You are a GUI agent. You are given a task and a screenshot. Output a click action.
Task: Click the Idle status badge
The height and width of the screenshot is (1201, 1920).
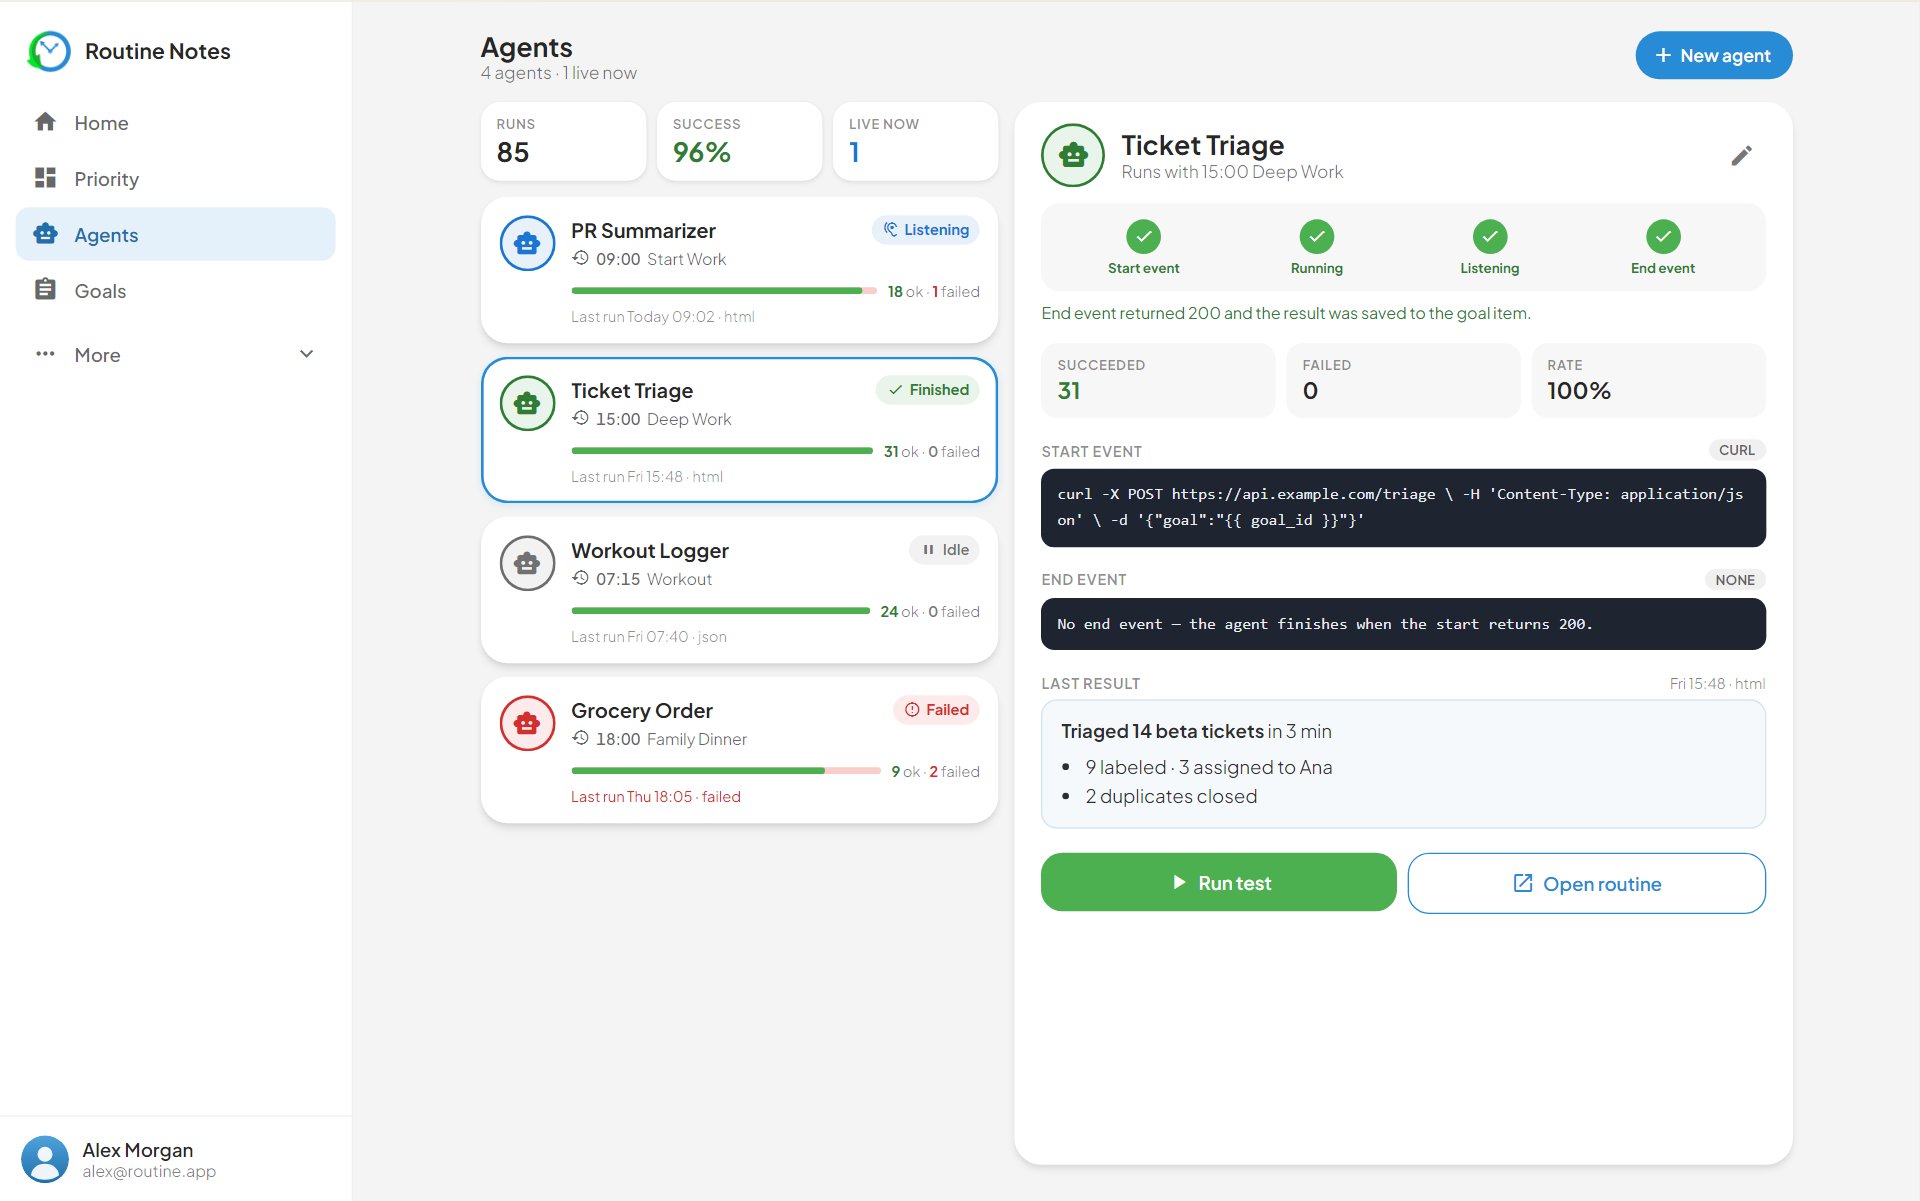[945, 550]
